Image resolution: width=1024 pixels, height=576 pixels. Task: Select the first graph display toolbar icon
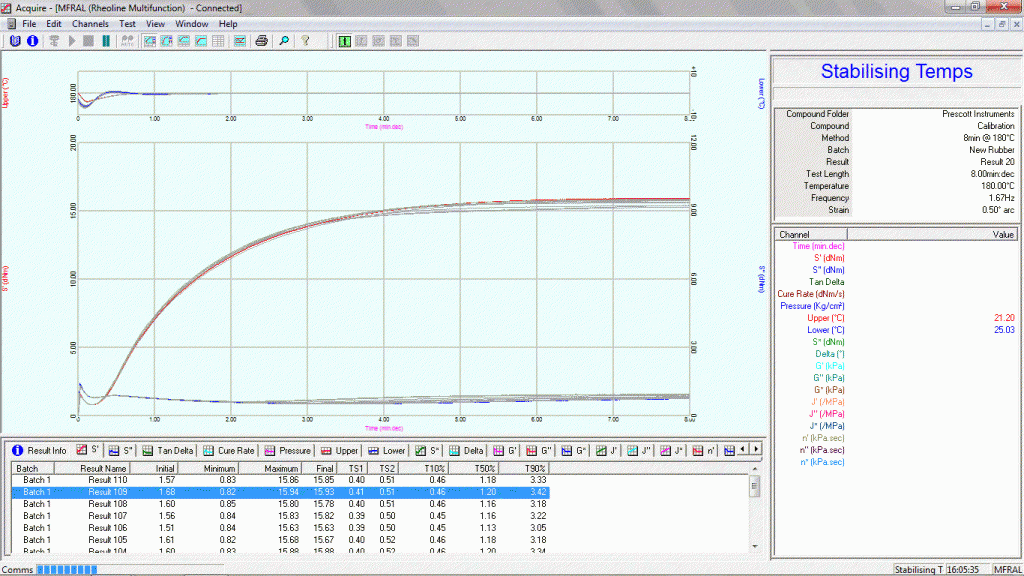[150, 41]
